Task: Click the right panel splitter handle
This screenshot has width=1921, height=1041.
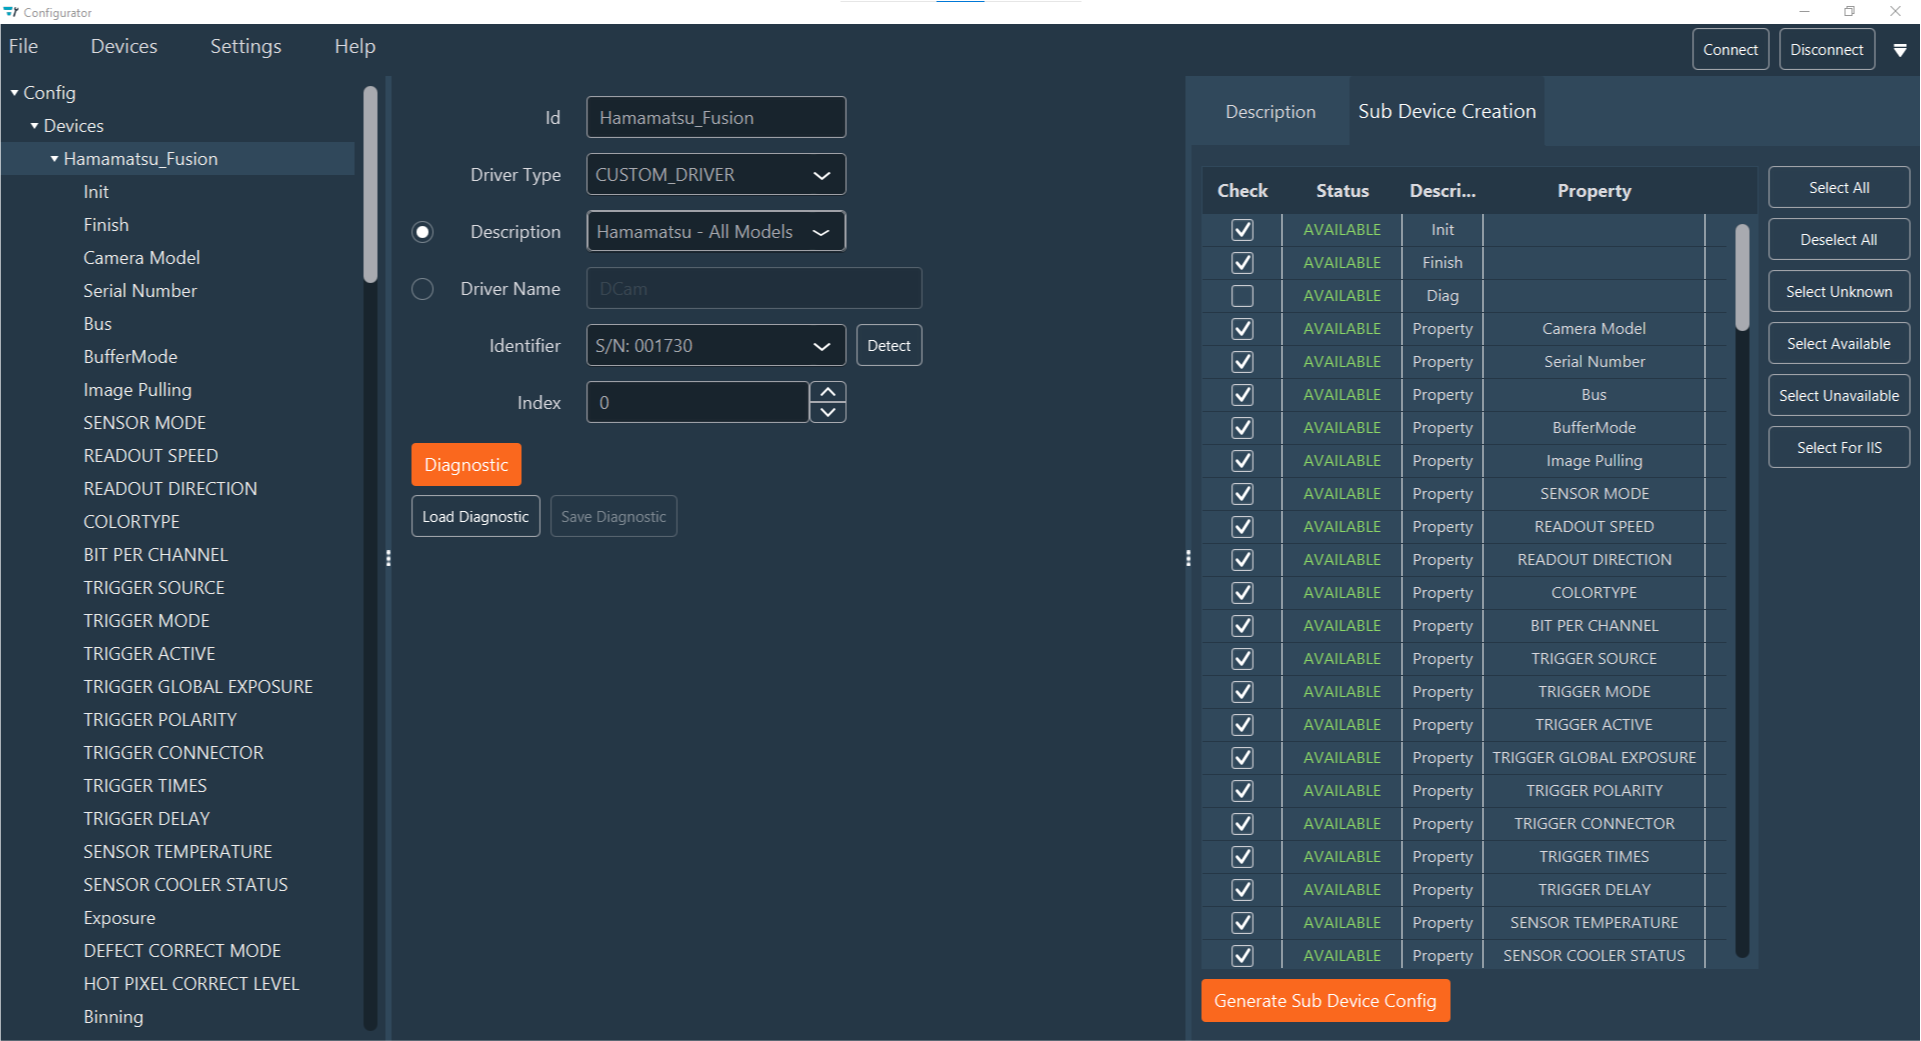Action: (x=1188, y=558)
